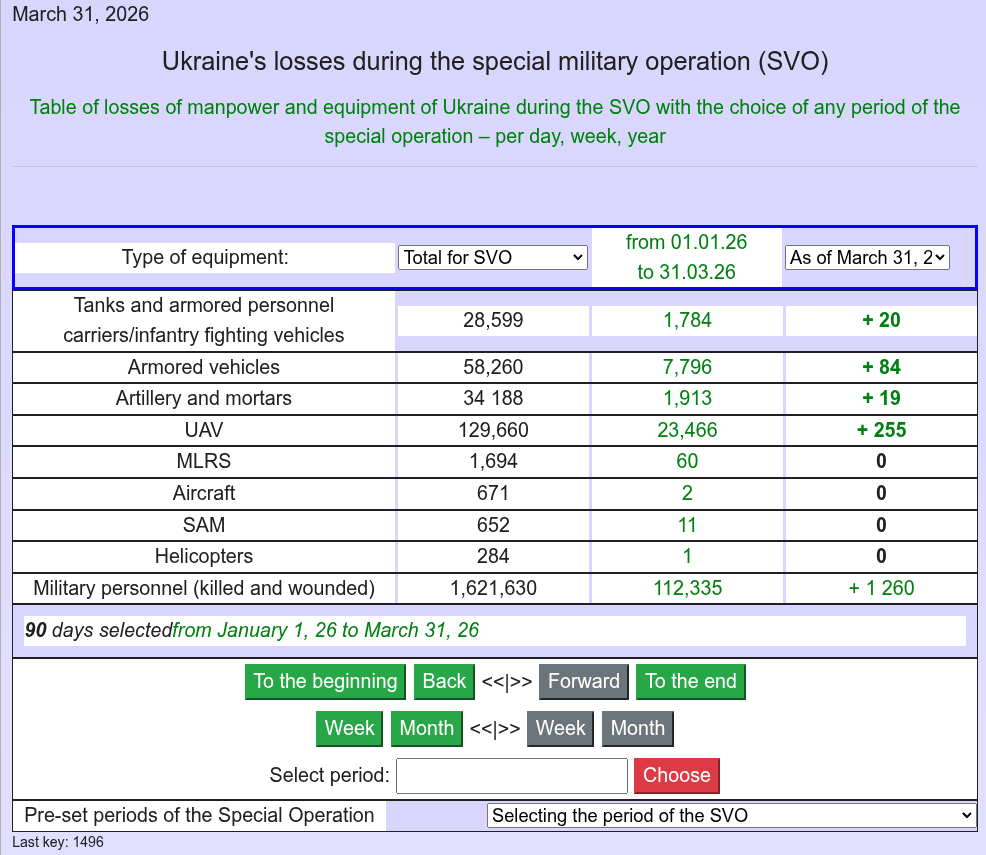Click the personnel total 1,621,630
This screenshot has height=855, width=986.
pyautogui.click(x=493, y=588)
